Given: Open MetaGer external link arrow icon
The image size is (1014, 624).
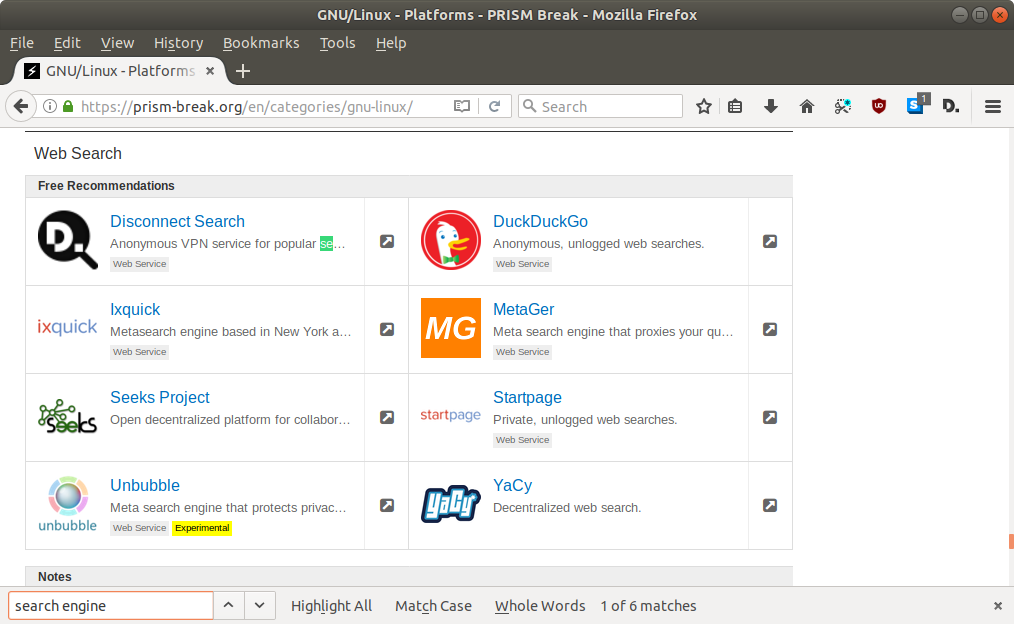Looking at the screenshot, I should coord(770,329).
